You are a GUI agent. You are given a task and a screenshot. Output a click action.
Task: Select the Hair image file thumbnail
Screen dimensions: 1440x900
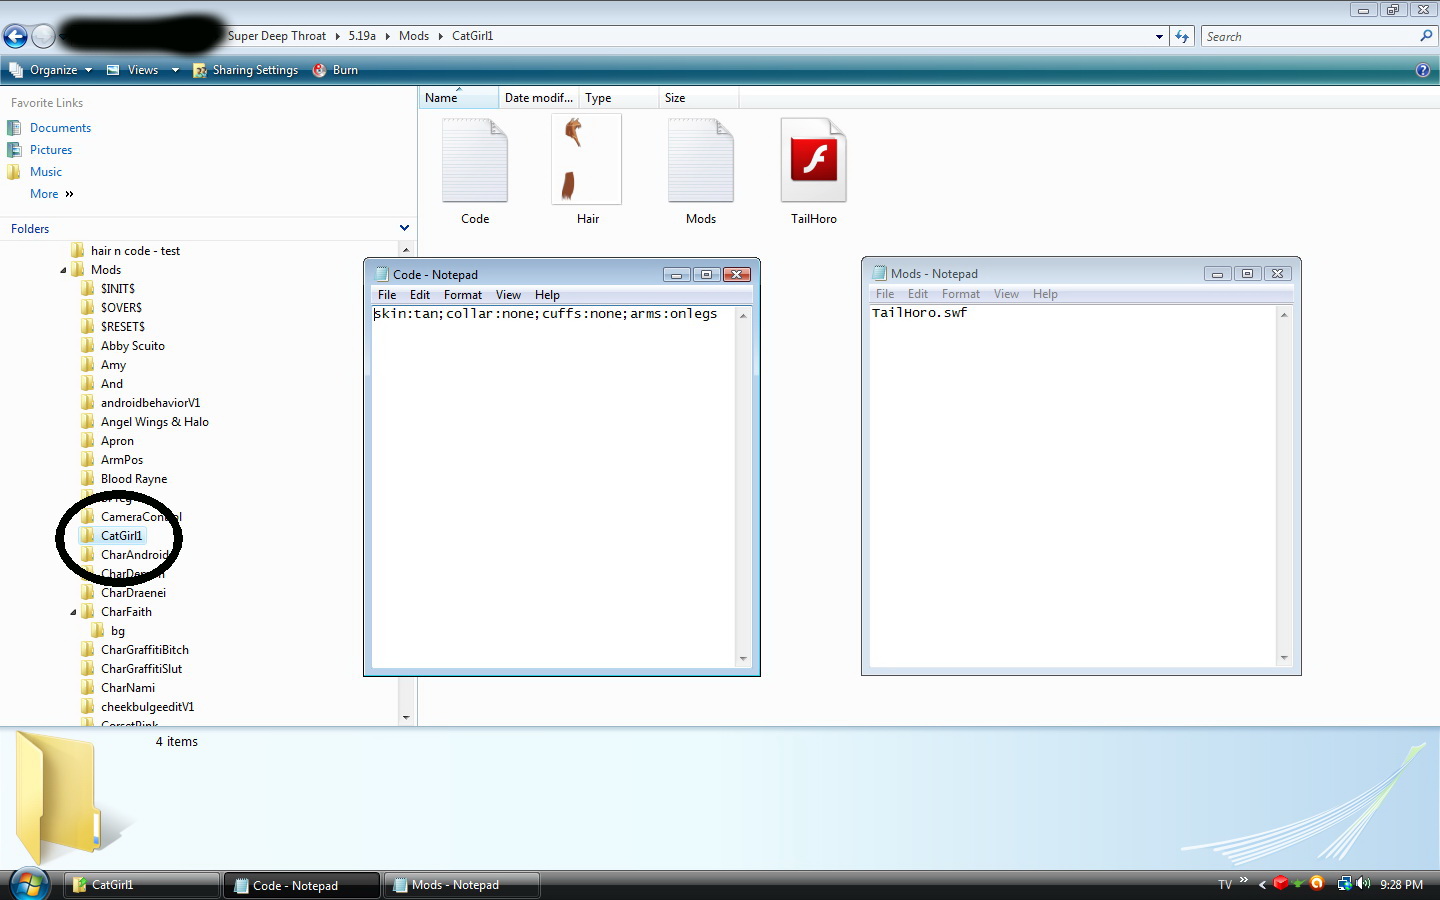pos(587,160)
